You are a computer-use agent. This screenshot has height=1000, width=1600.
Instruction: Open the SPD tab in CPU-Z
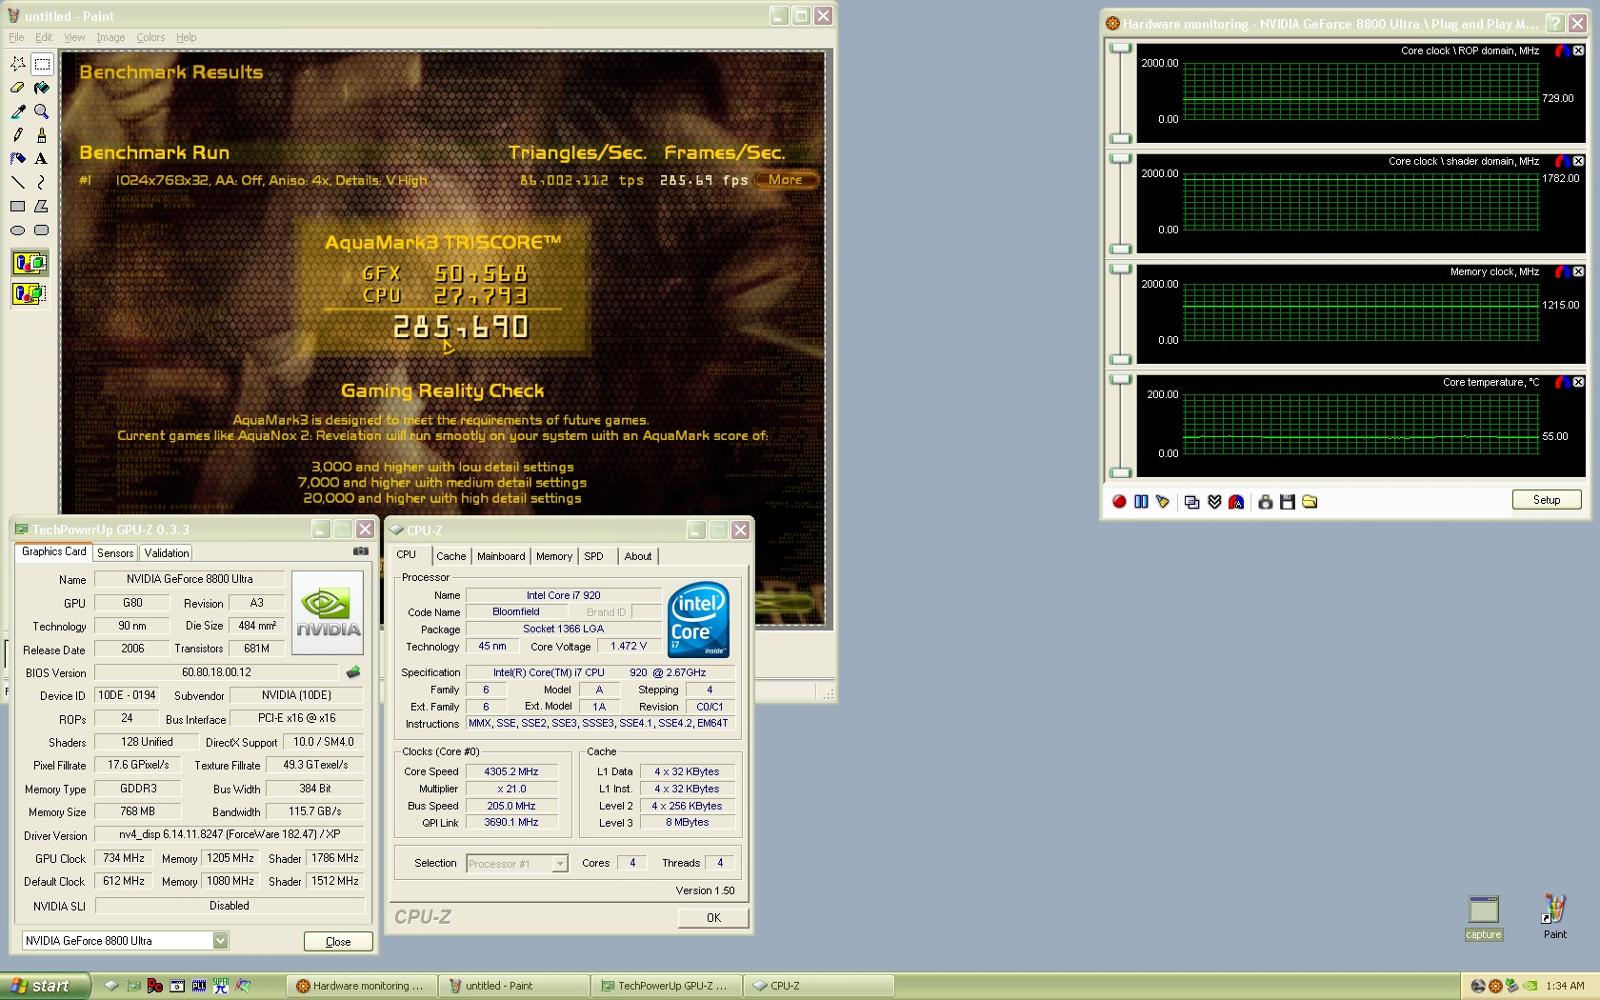594,556
